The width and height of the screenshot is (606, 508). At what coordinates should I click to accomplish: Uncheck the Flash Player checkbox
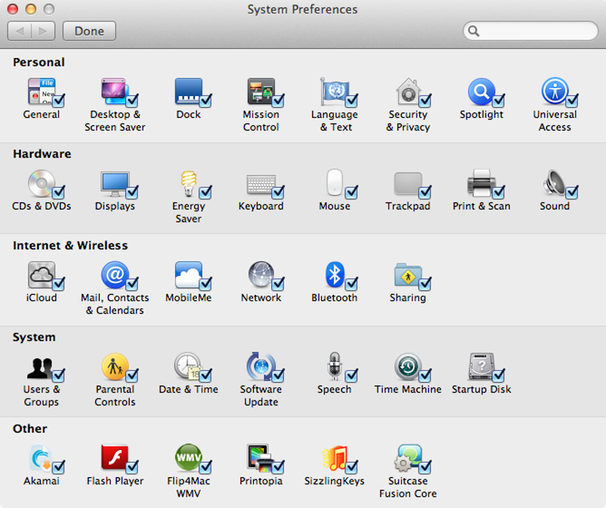tap(132, 467)
